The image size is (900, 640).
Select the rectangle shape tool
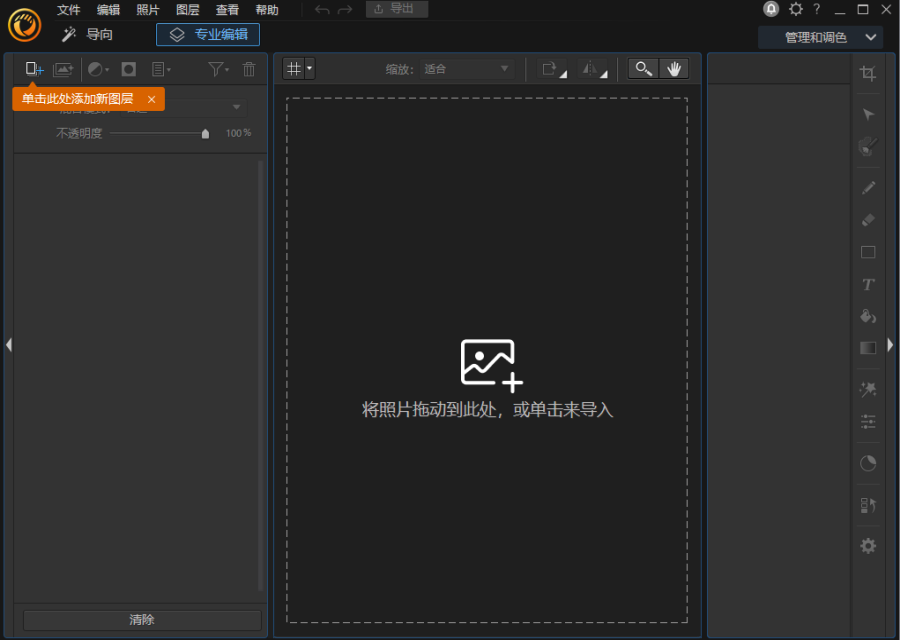pos(868,252)
